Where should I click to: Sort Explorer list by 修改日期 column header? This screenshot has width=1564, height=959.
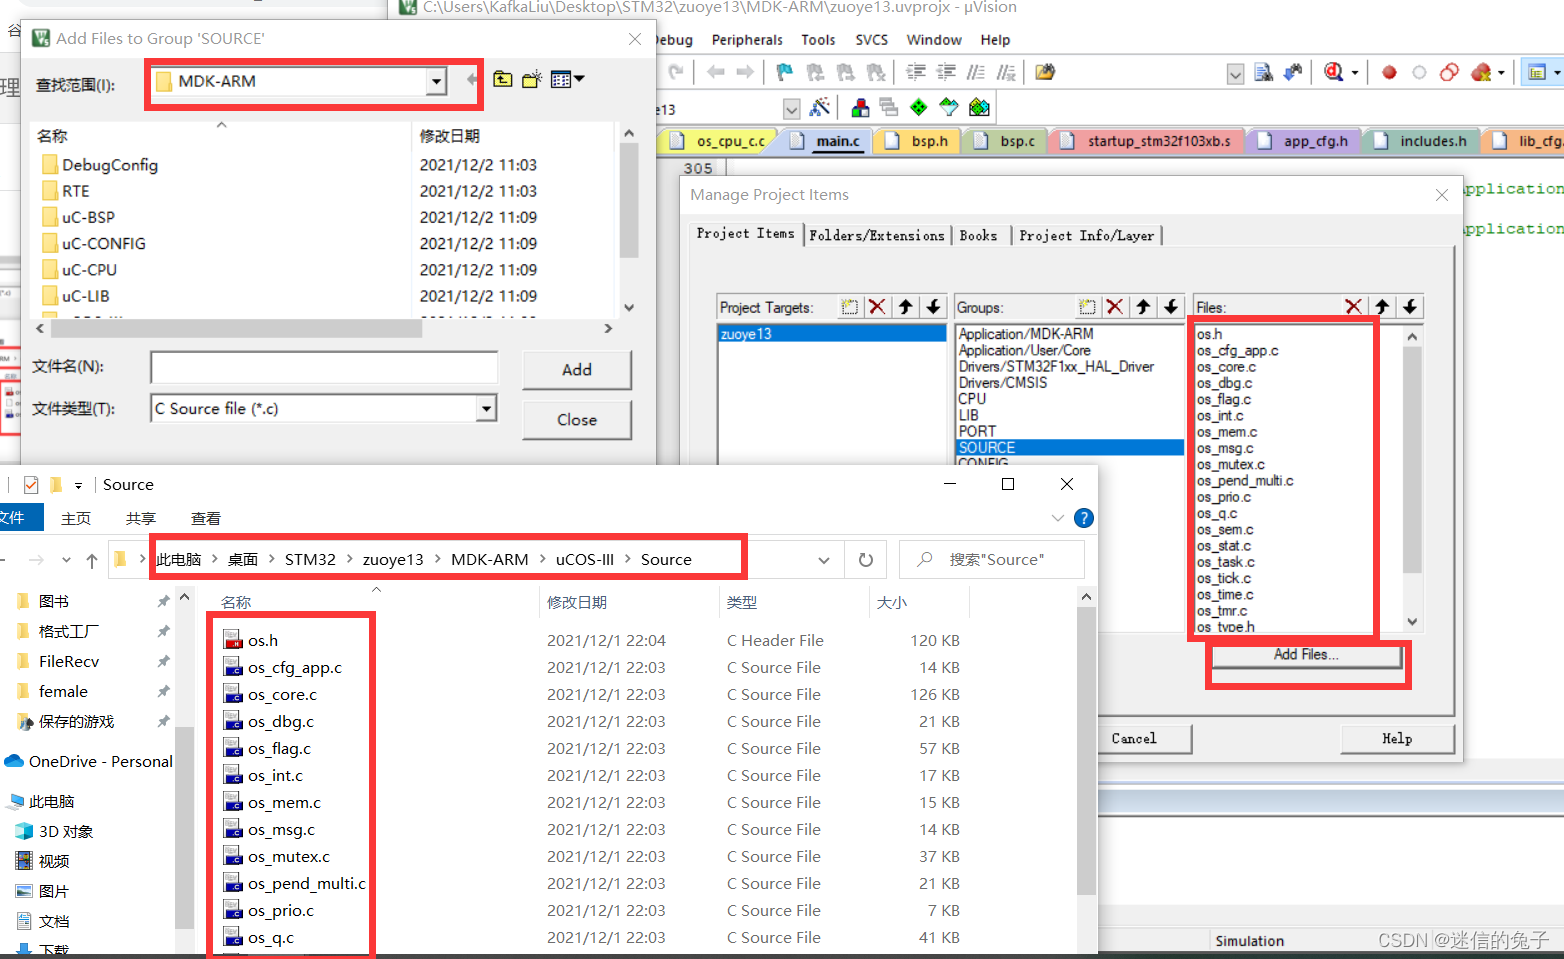pos(577,602)
